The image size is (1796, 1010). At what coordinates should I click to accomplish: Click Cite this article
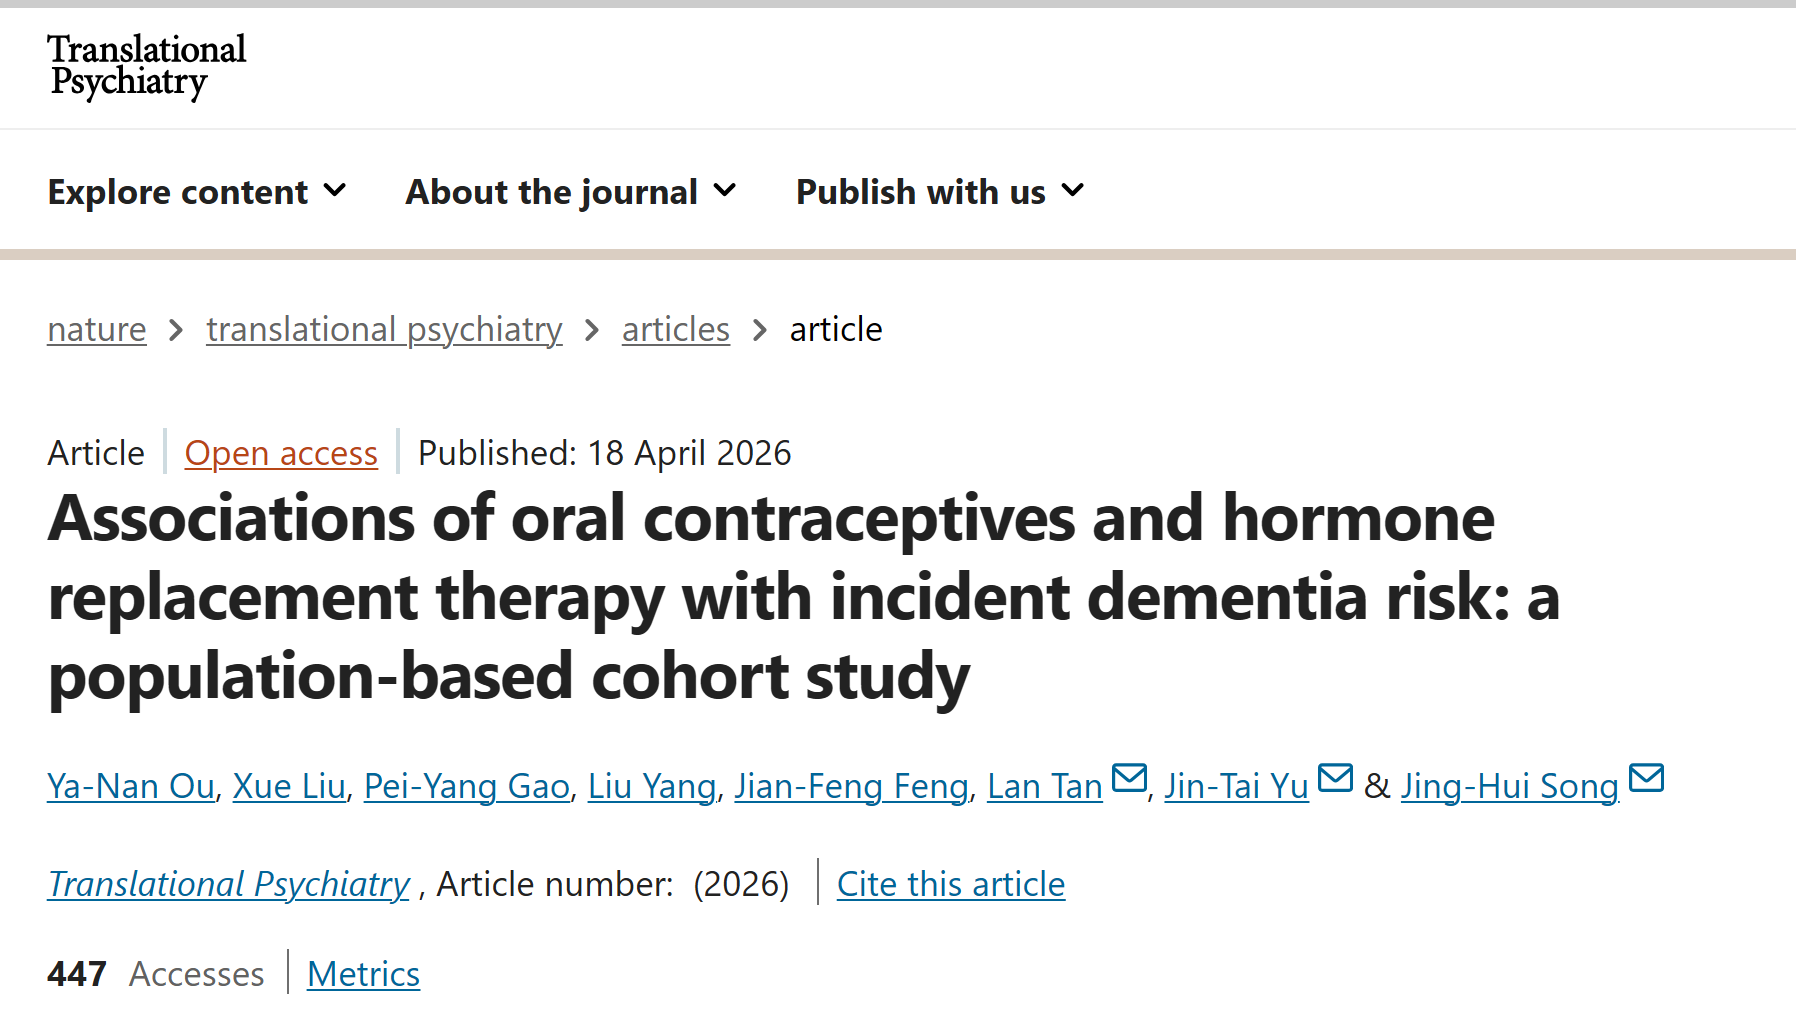951,884
